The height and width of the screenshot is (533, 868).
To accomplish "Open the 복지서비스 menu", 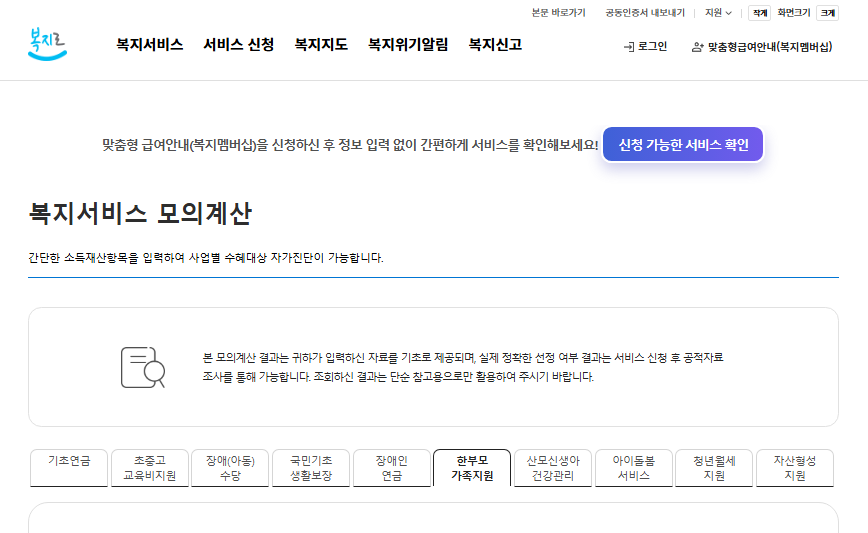I will tap(149, 45).
